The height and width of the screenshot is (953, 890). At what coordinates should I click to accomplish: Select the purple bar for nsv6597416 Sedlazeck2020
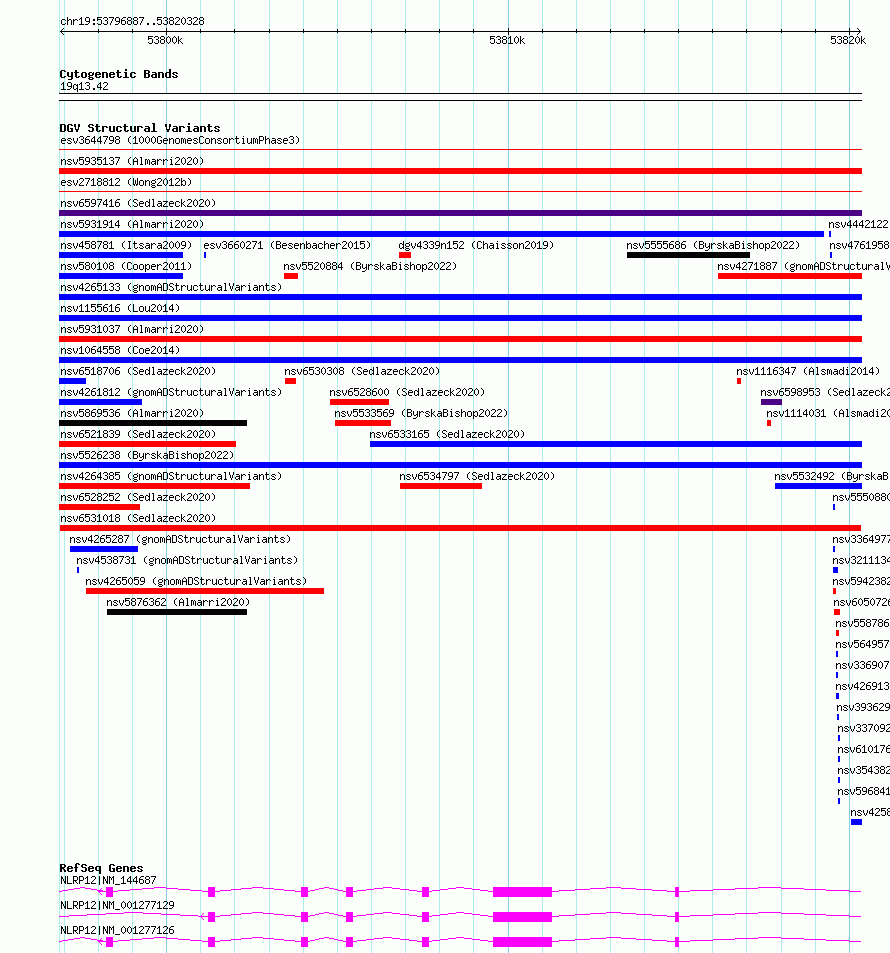click(460, 213)
